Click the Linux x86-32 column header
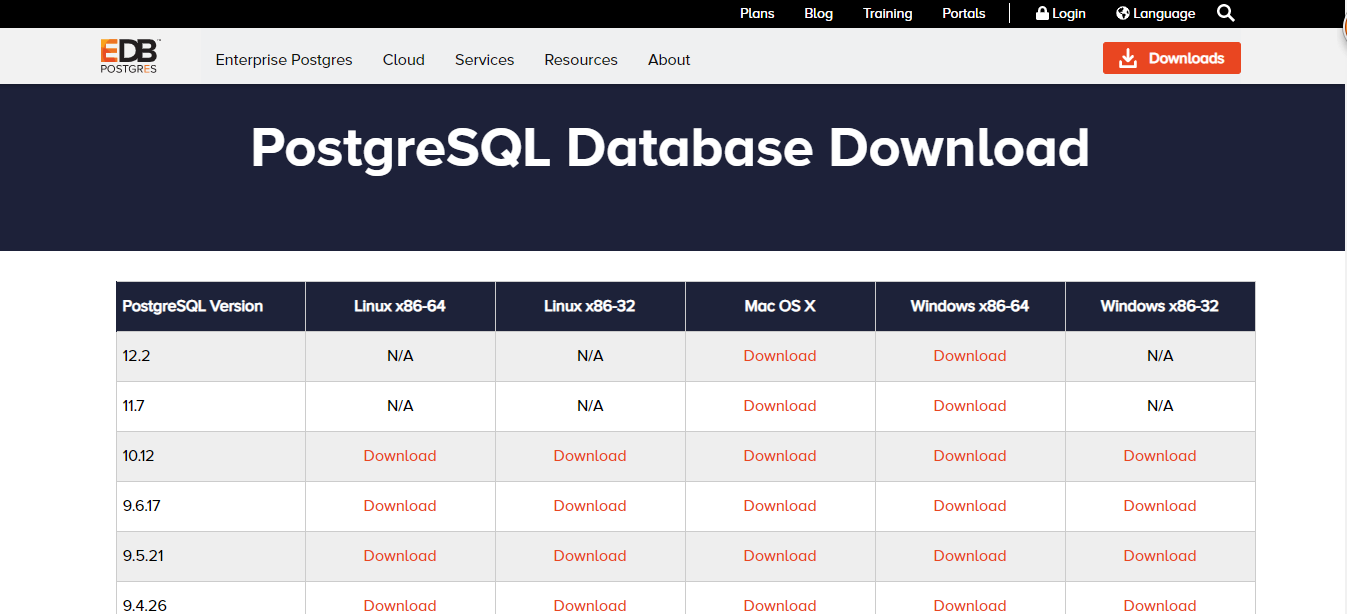 (590, 306)
